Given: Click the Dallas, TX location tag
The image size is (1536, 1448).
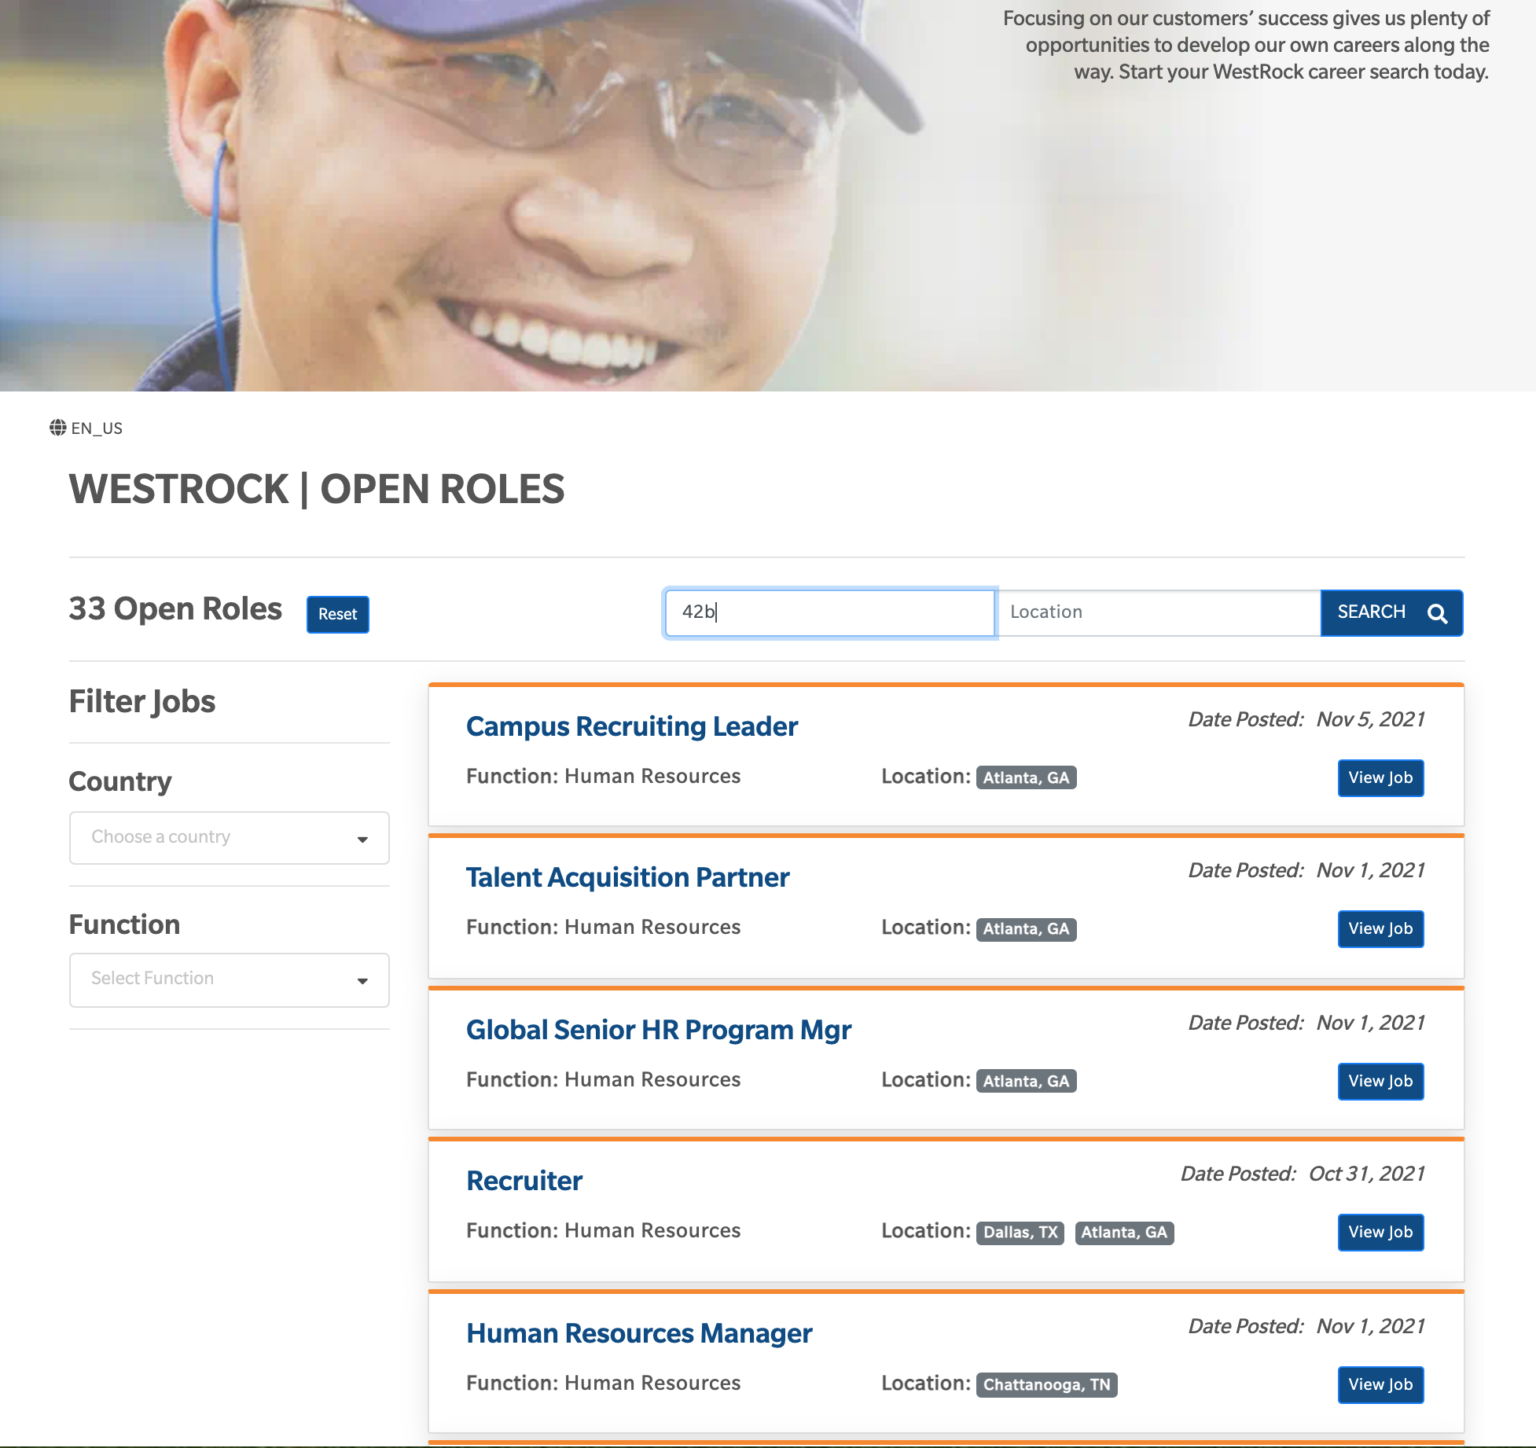Looking at the screenshot, I should (1020, 1233).
